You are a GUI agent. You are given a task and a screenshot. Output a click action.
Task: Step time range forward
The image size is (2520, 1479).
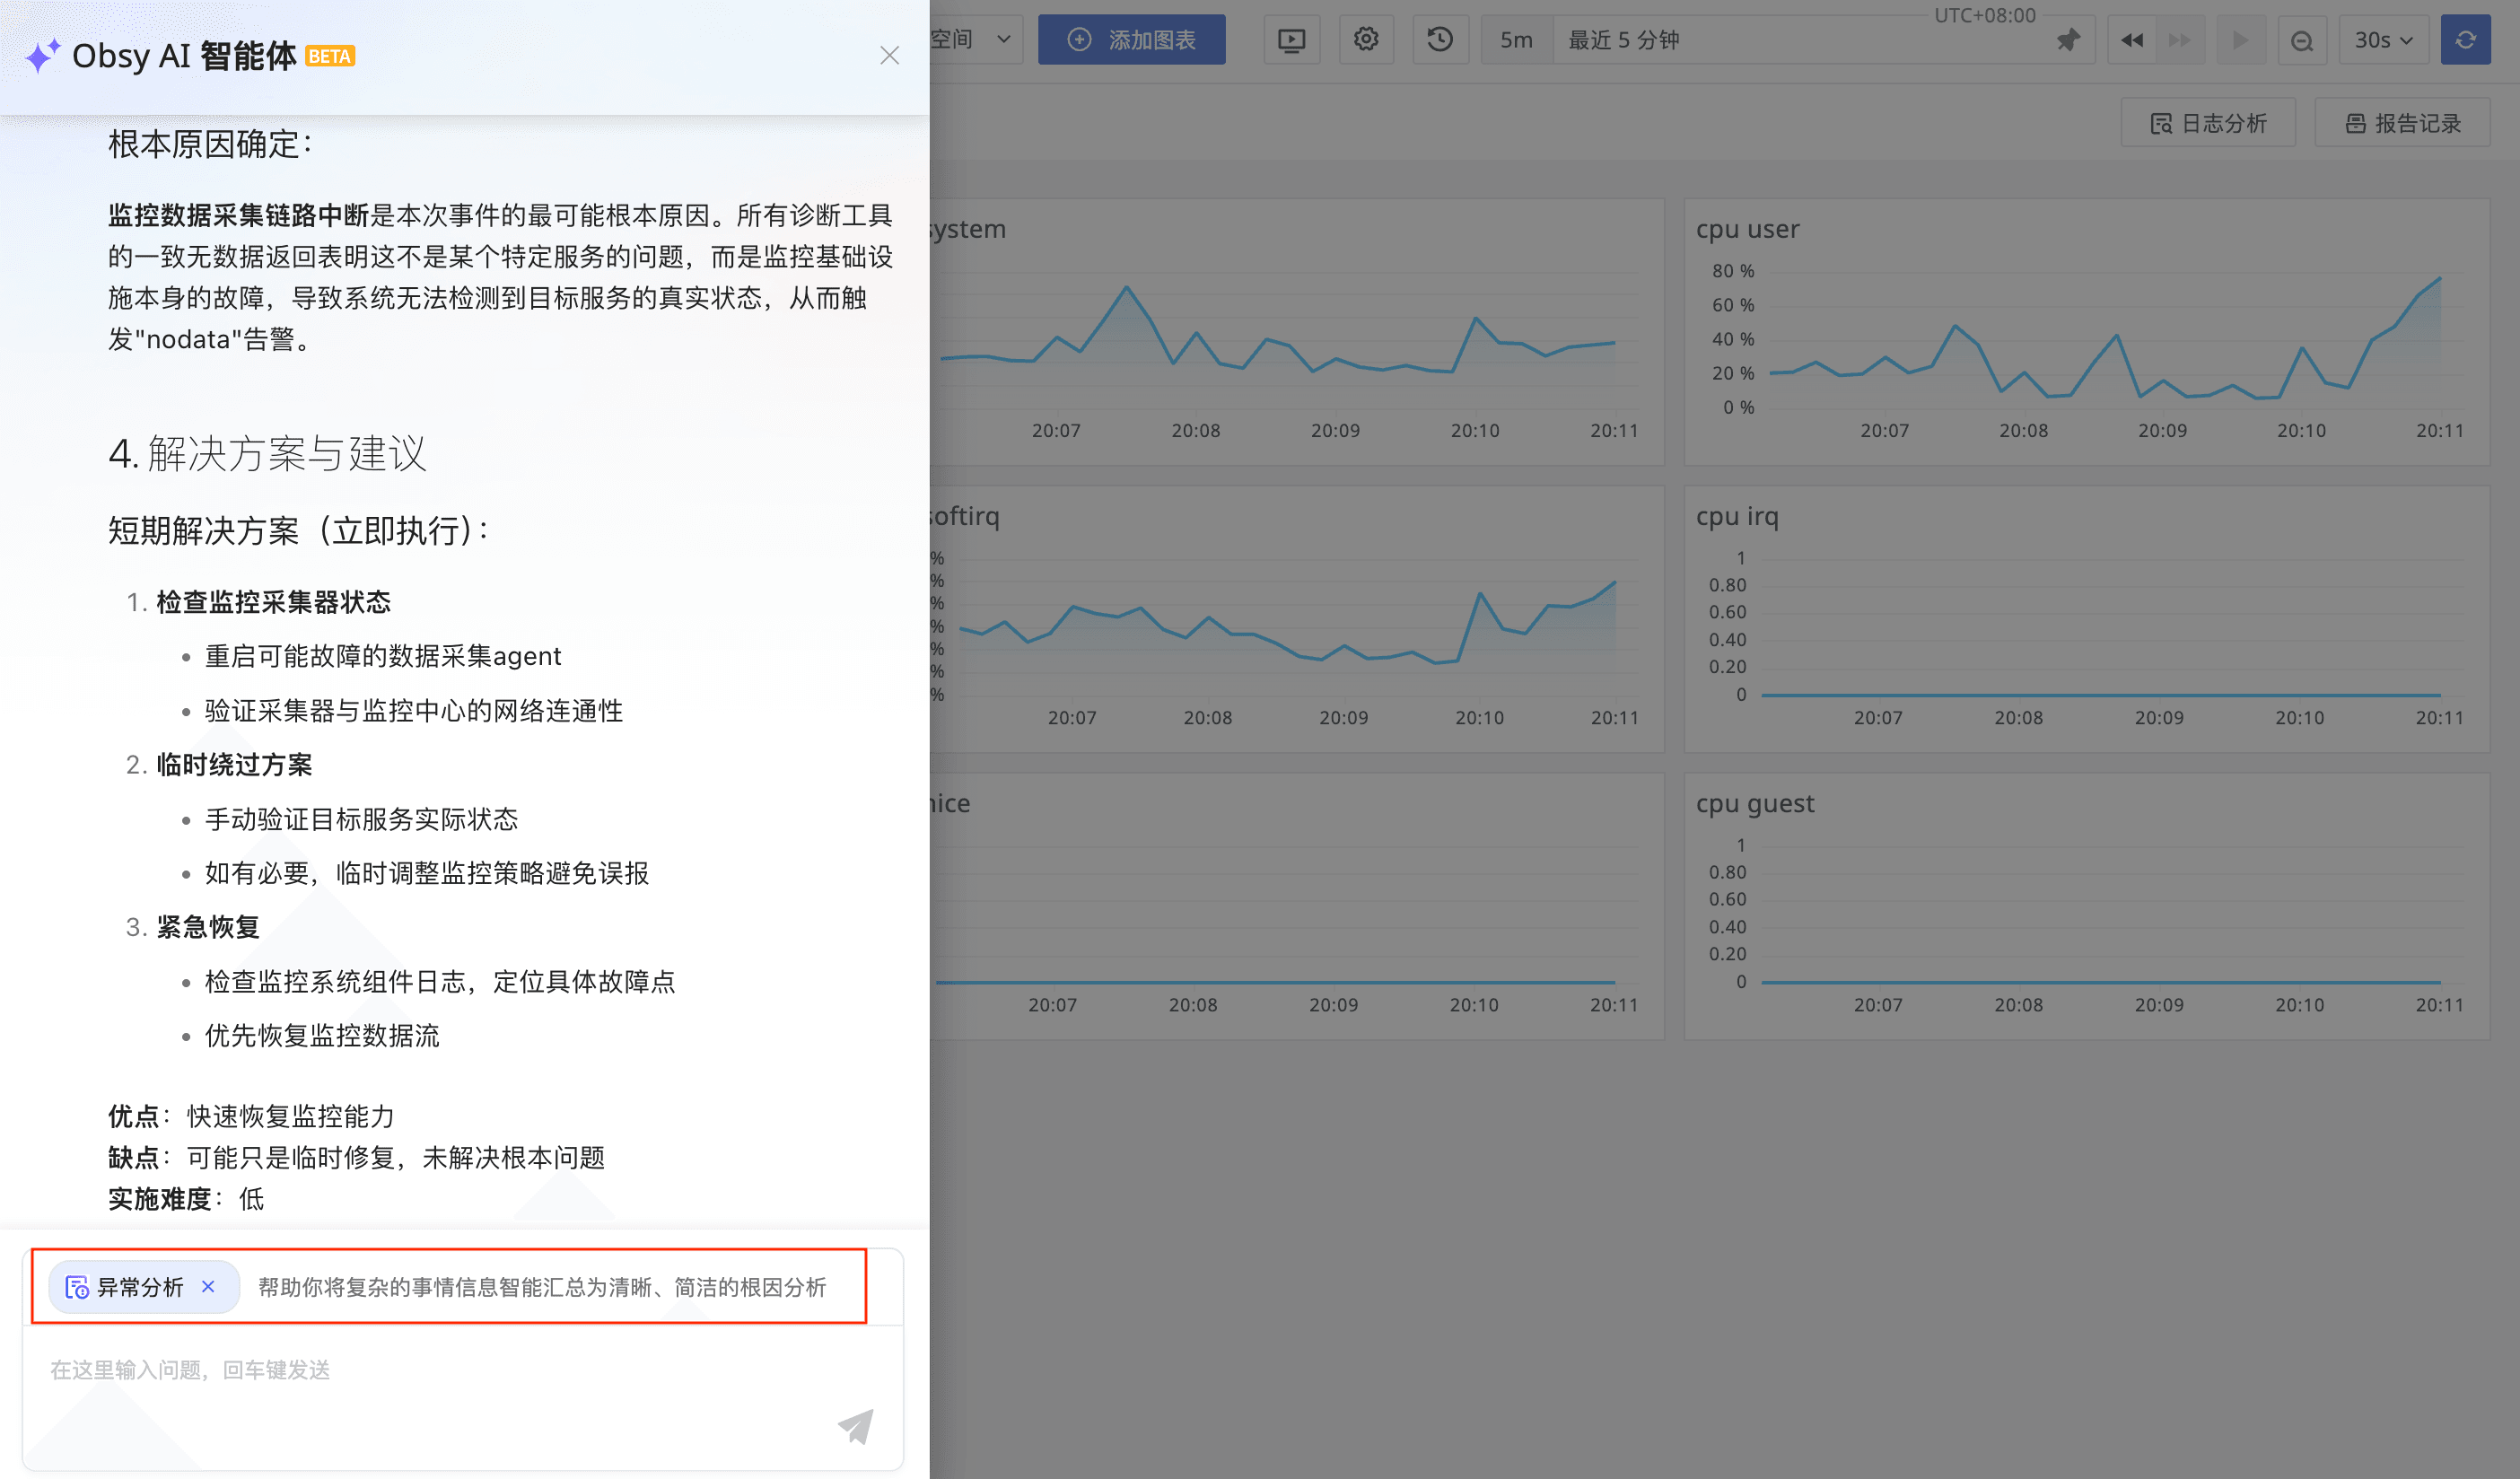click(2180, 40)
